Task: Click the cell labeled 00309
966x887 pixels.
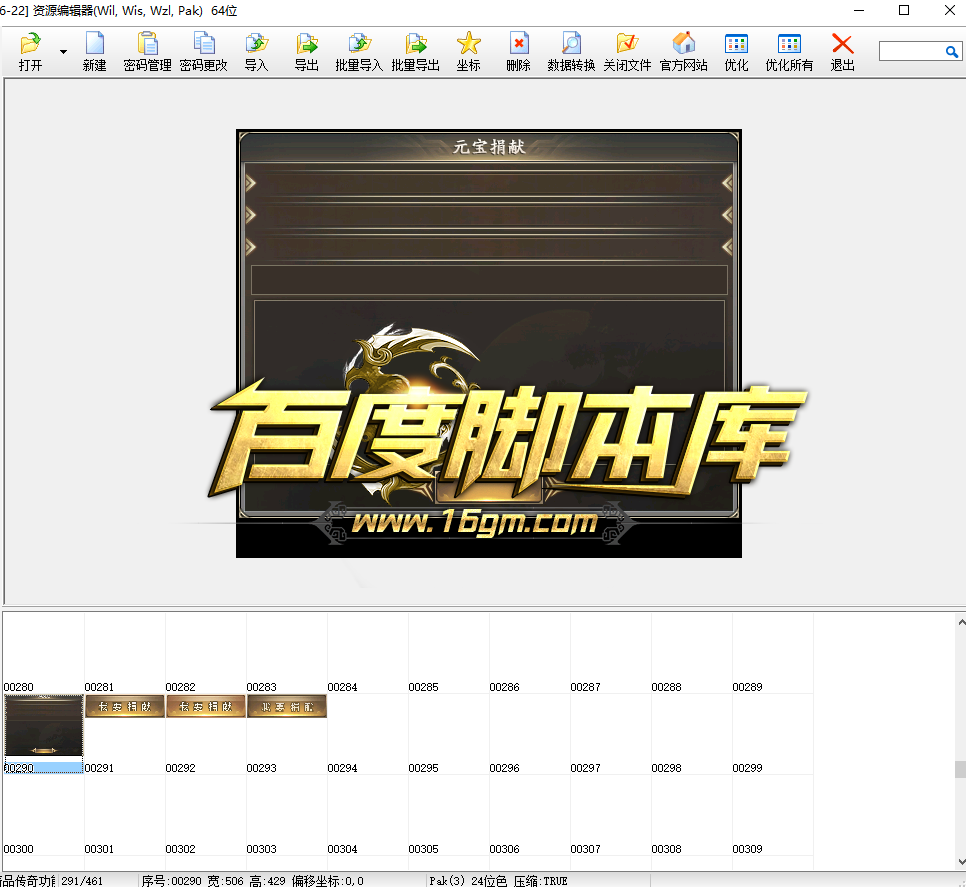Action: tap(773, 815)
